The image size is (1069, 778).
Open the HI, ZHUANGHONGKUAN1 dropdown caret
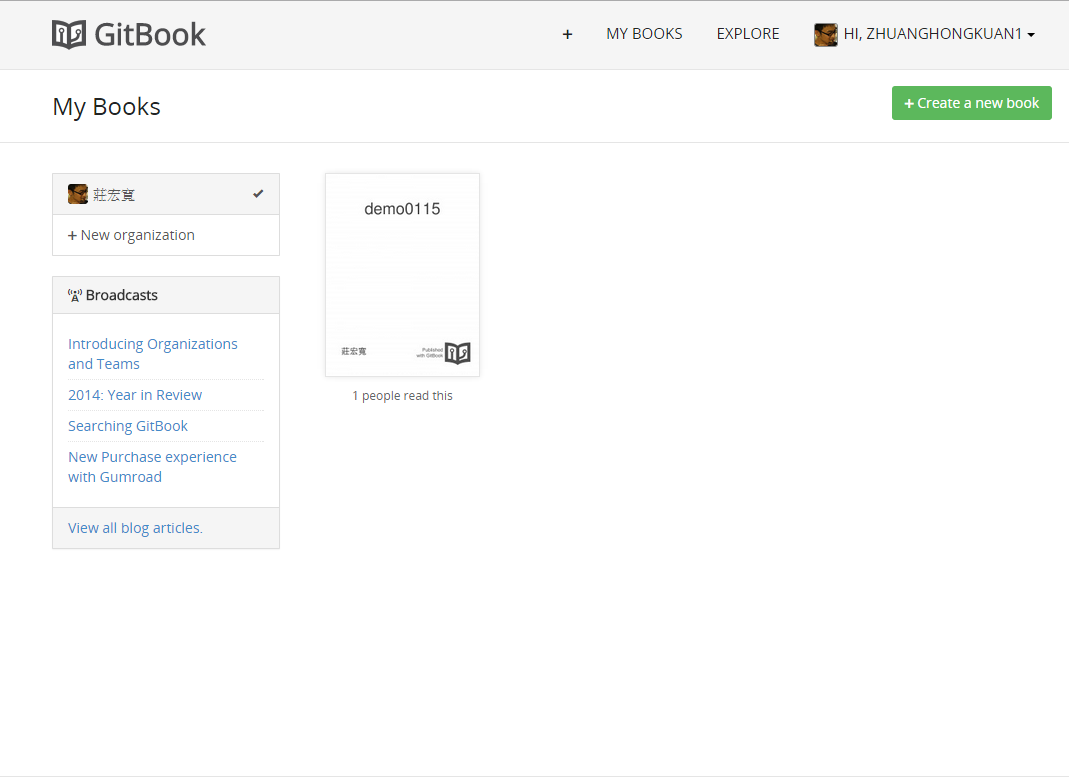(x=1031, y=35)
